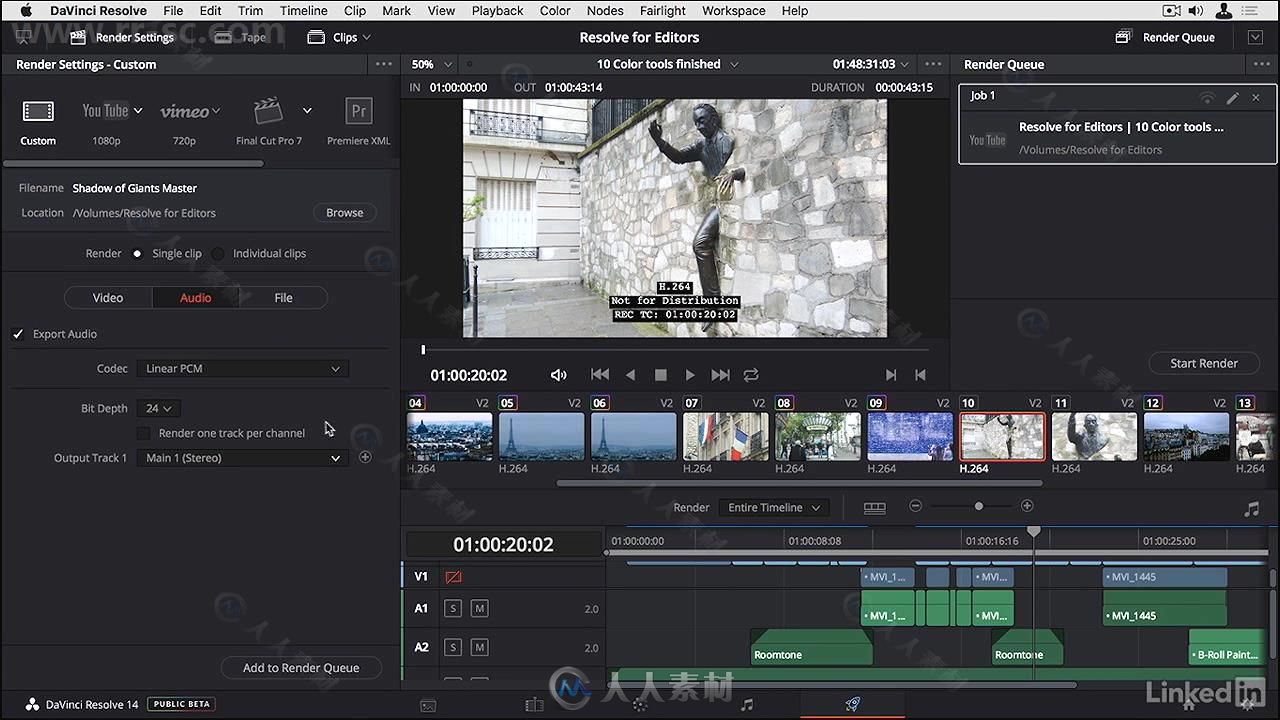Play forward in viewer

point(690,375)
